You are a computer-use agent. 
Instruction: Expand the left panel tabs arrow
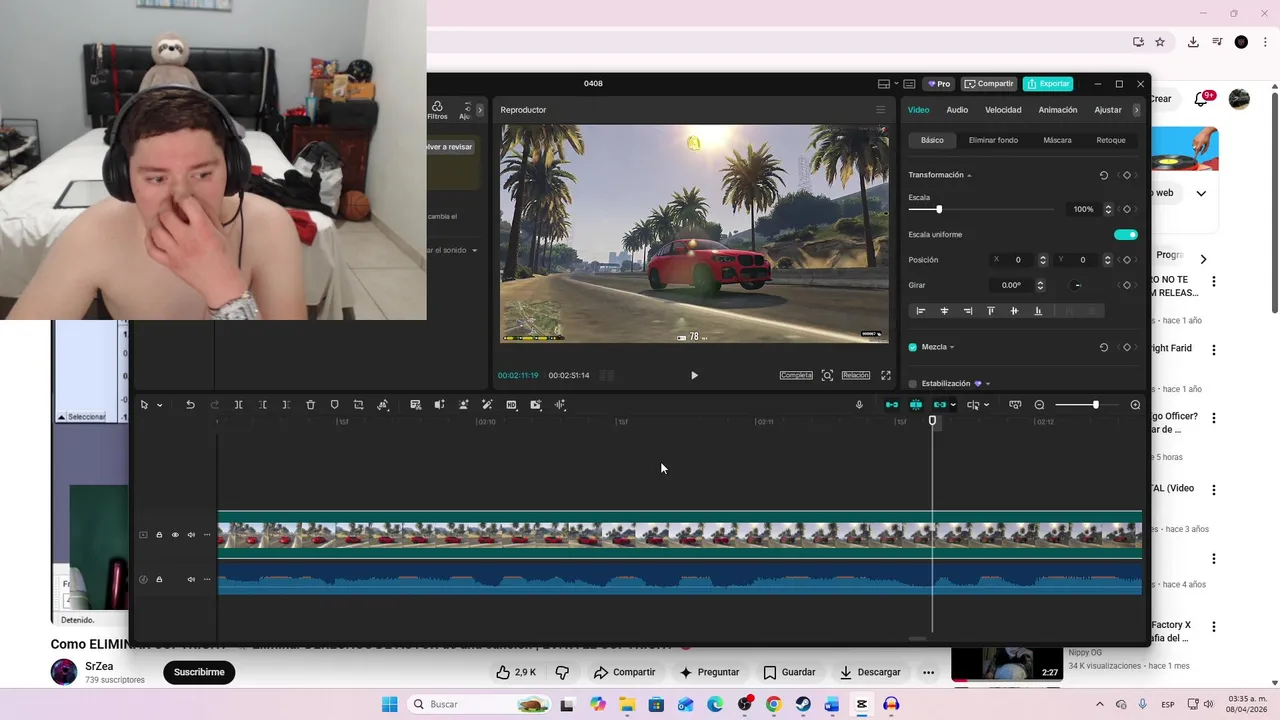[480, 110]
